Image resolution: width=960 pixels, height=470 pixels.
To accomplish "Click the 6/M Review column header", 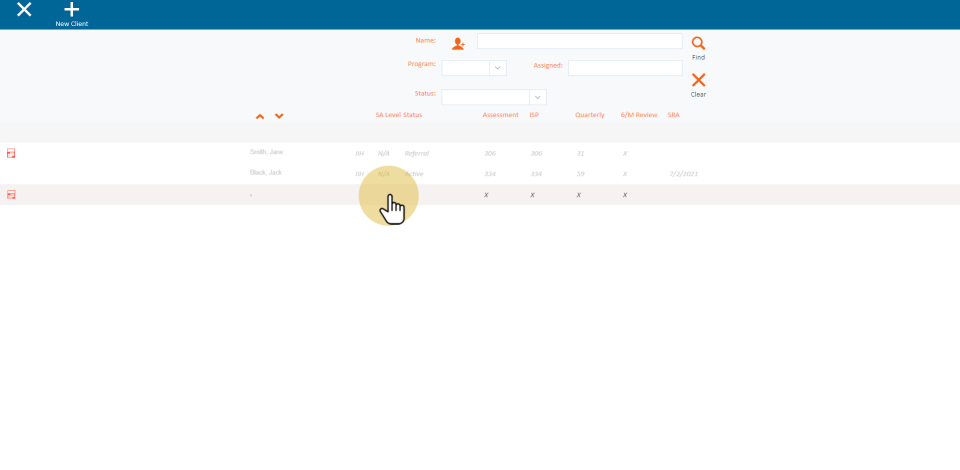I will tap(639, 115).
